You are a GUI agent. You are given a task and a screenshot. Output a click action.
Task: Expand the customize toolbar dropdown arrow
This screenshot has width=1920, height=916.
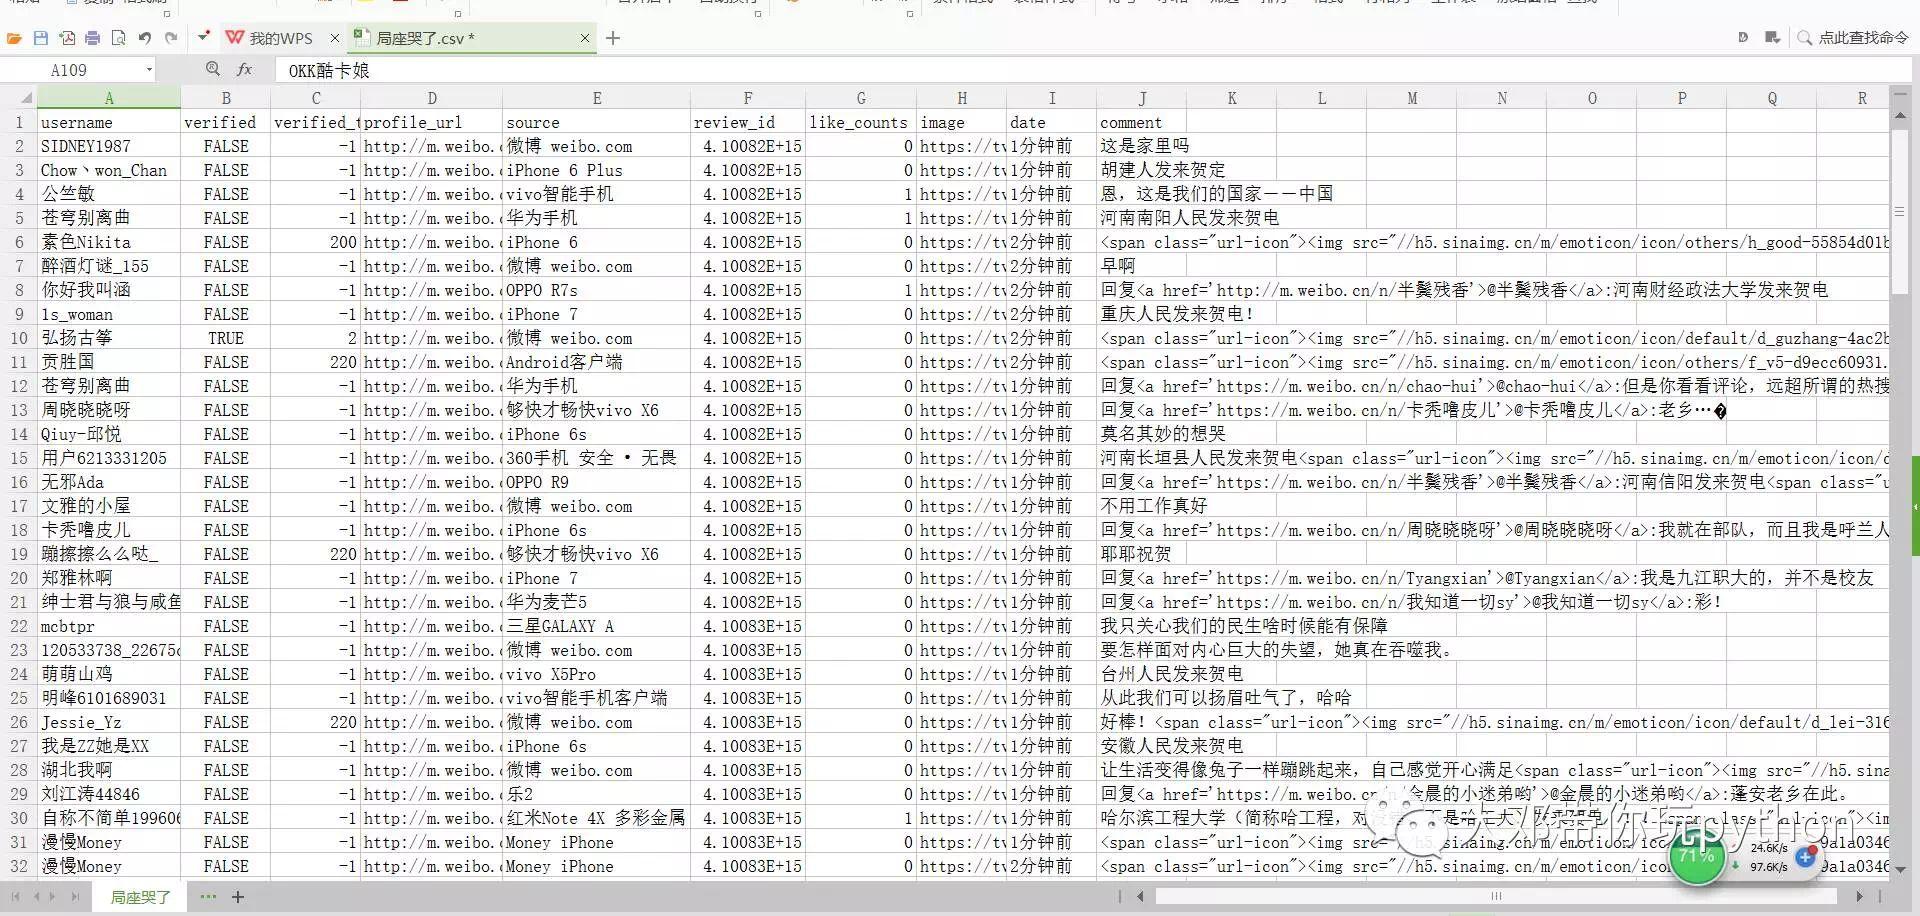pos(200,37)
